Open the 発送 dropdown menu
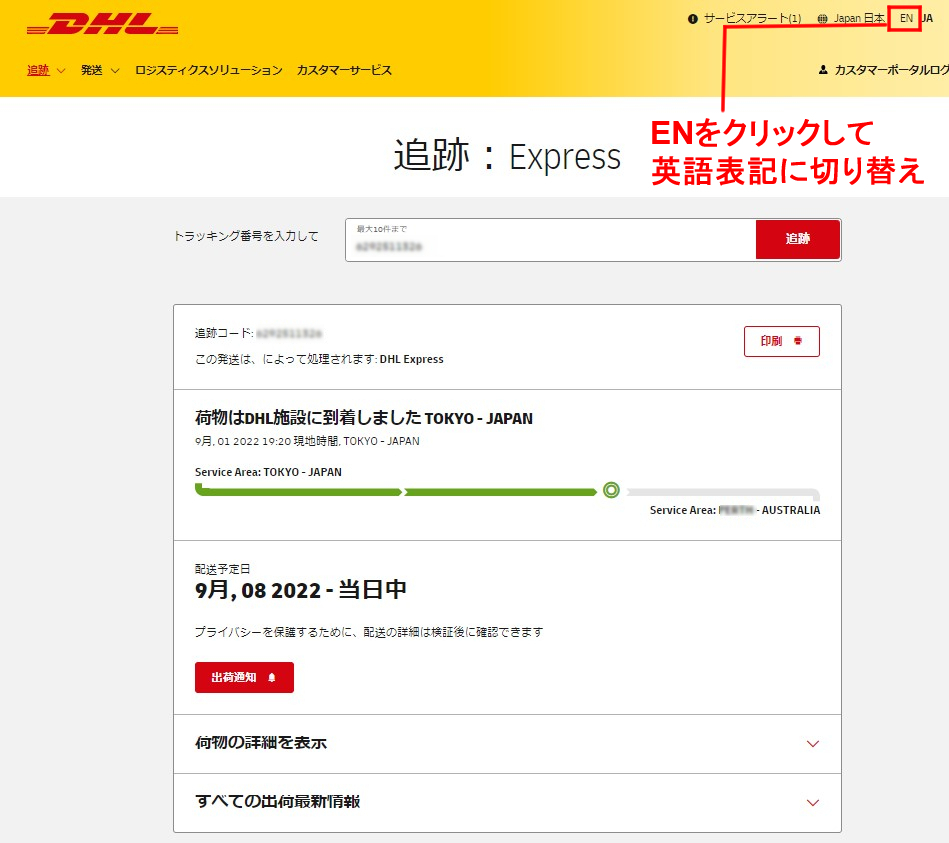The image size is (949, 843). [x=100, y=70]
